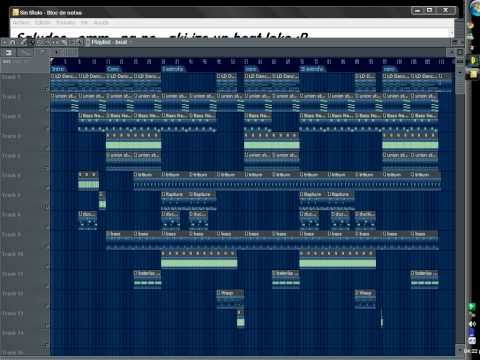Select the second Hoop clip on Track 12
This screenshot has width=480, height=360.
tap(365, 298)
